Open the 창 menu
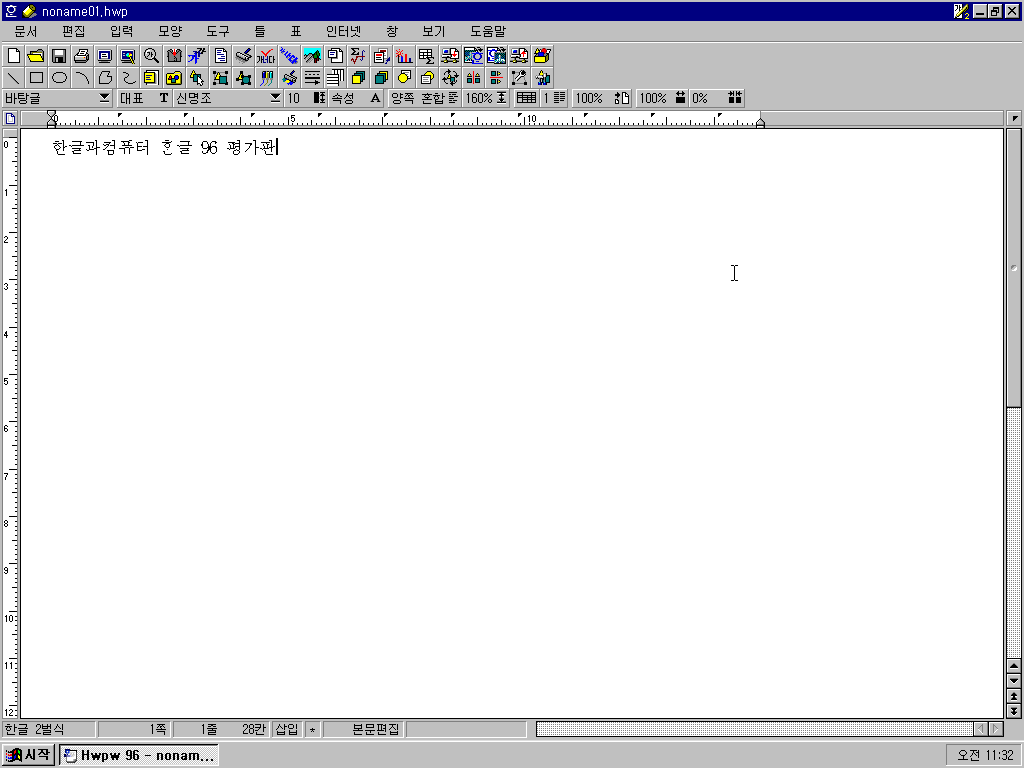Image resolution: width=1024 pixels, height=768 pixels. click(x=392, y=31)
